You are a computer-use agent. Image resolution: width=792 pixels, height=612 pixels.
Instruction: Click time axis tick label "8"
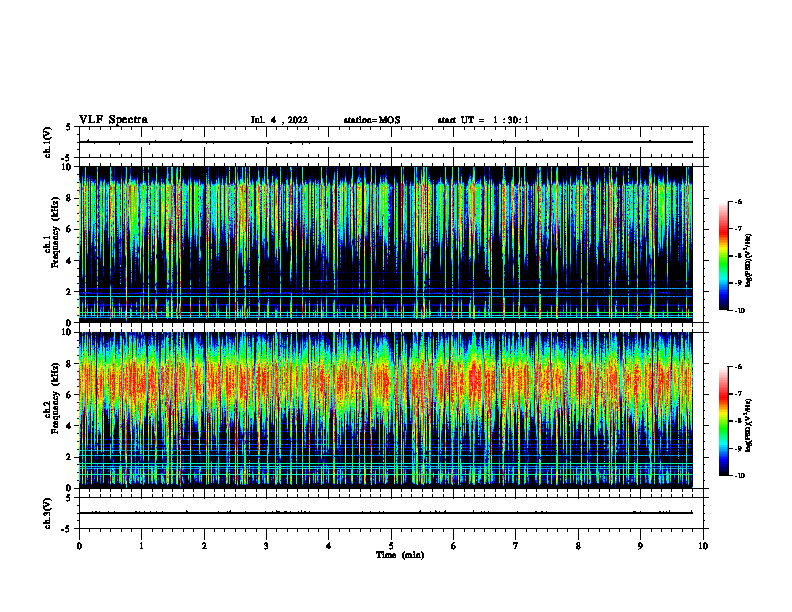(x=578, y=546)
